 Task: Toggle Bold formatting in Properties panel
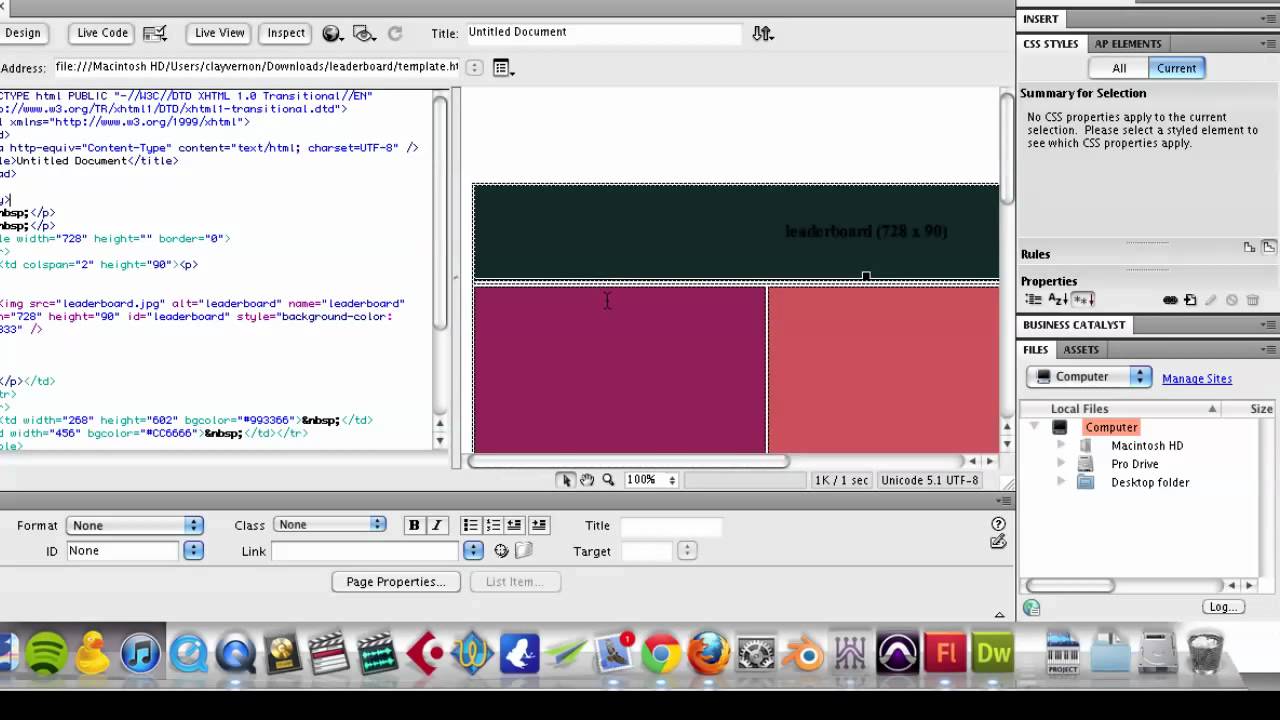pos(414,525)
